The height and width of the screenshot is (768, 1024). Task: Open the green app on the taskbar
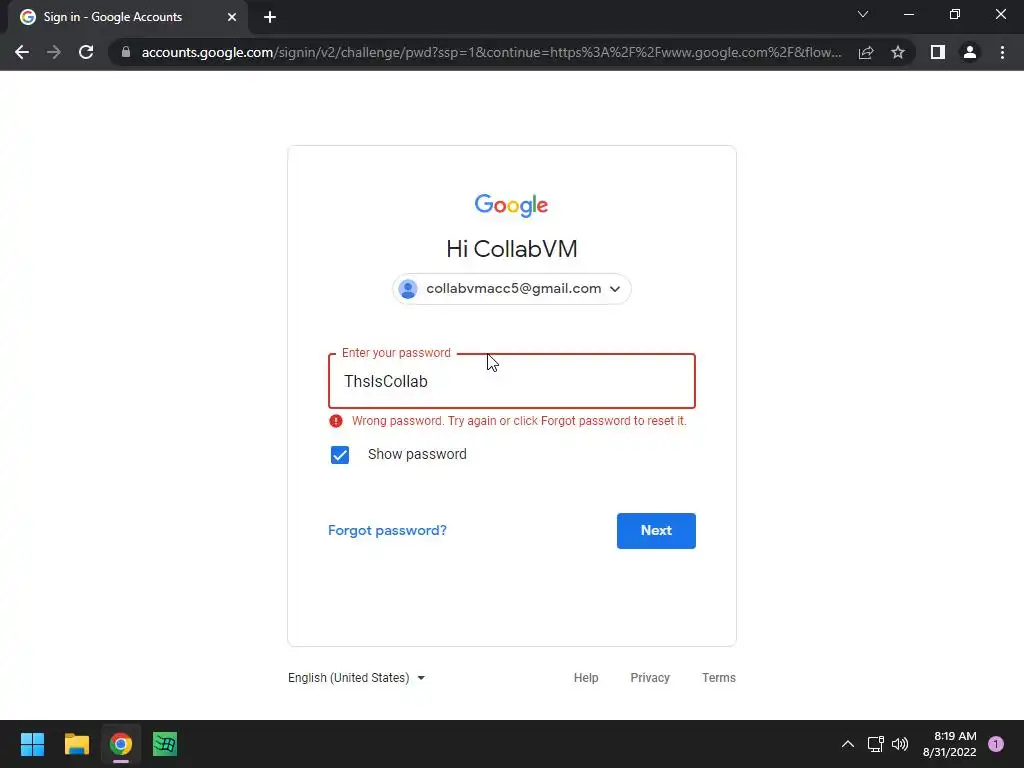tap(165, 744)
